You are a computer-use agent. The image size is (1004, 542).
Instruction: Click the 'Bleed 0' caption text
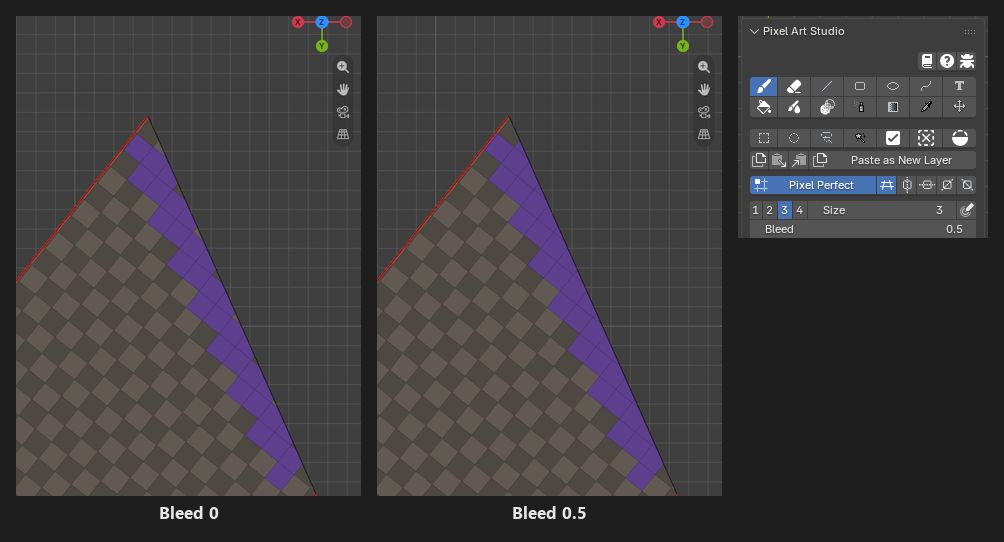189,513
